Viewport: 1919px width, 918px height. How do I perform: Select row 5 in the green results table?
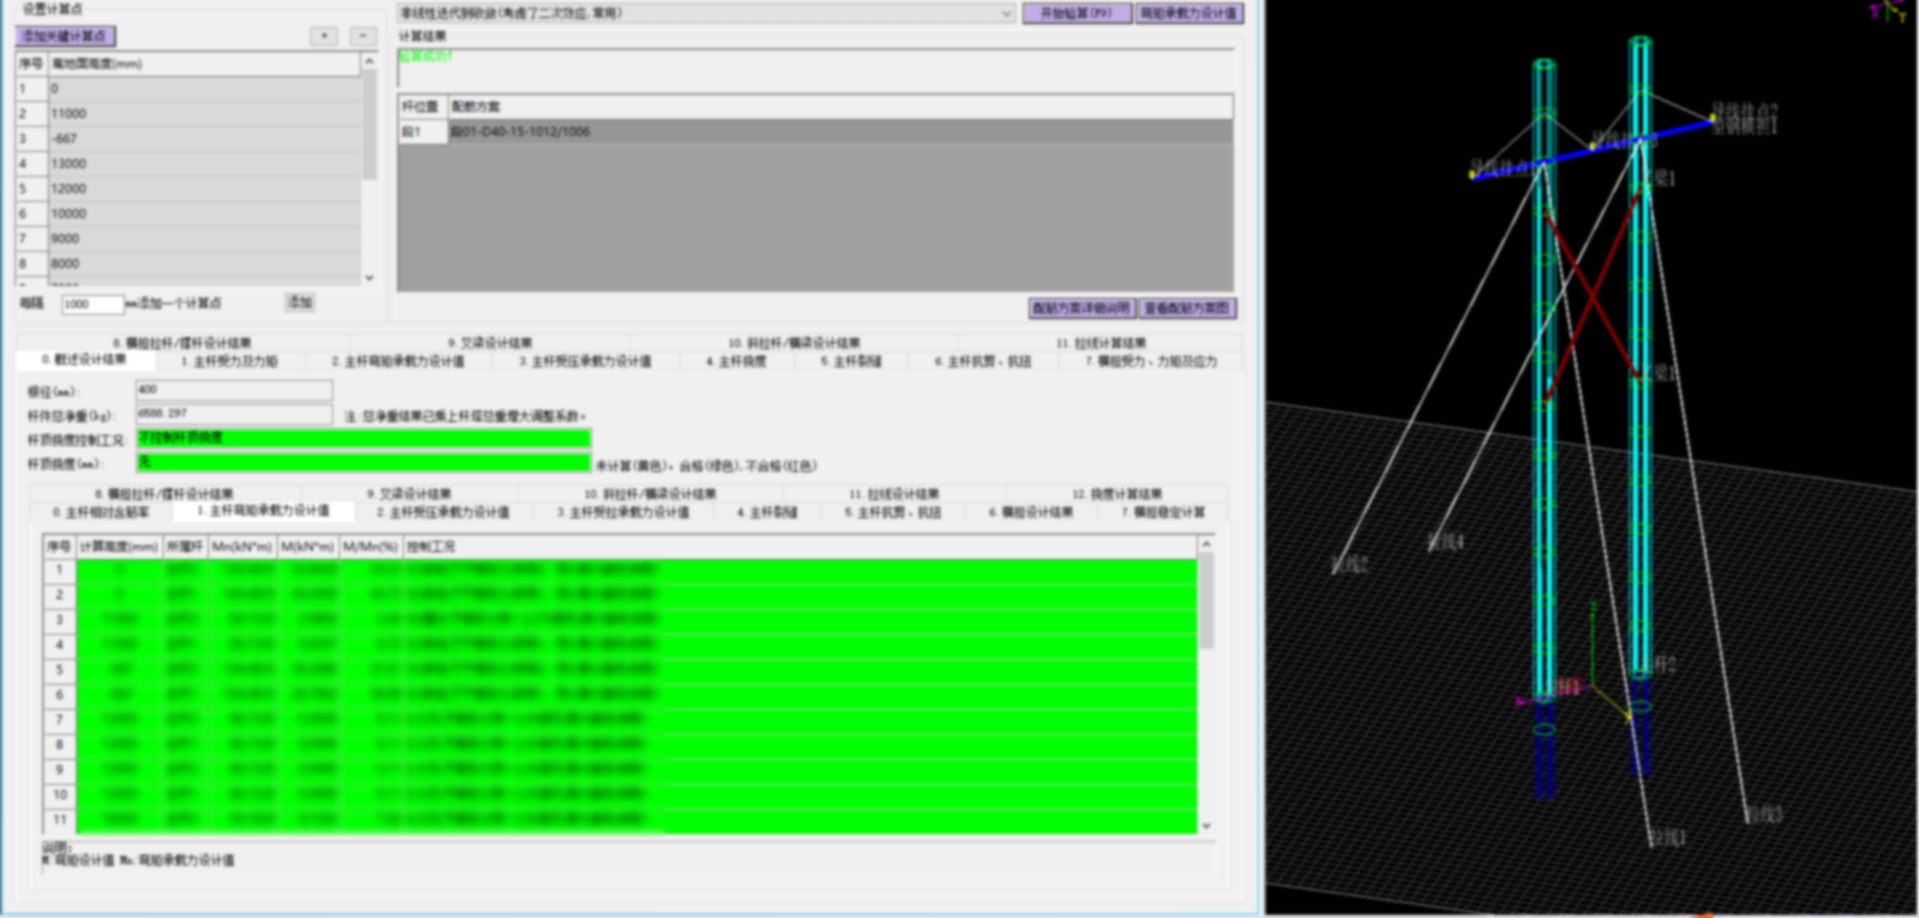[x=620, y=669]
